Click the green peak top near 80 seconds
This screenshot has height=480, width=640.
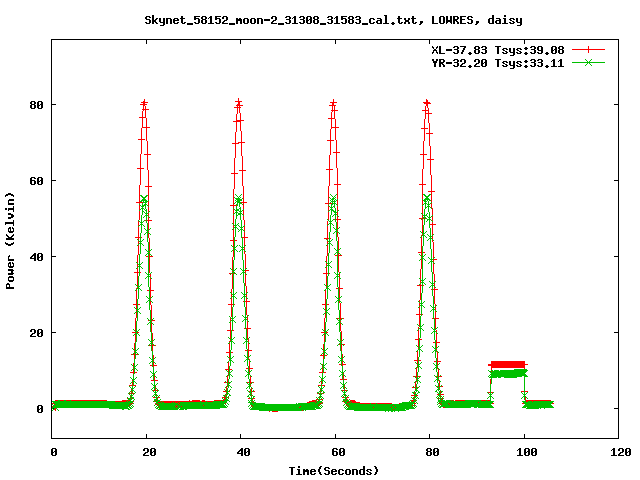[427, 198]
